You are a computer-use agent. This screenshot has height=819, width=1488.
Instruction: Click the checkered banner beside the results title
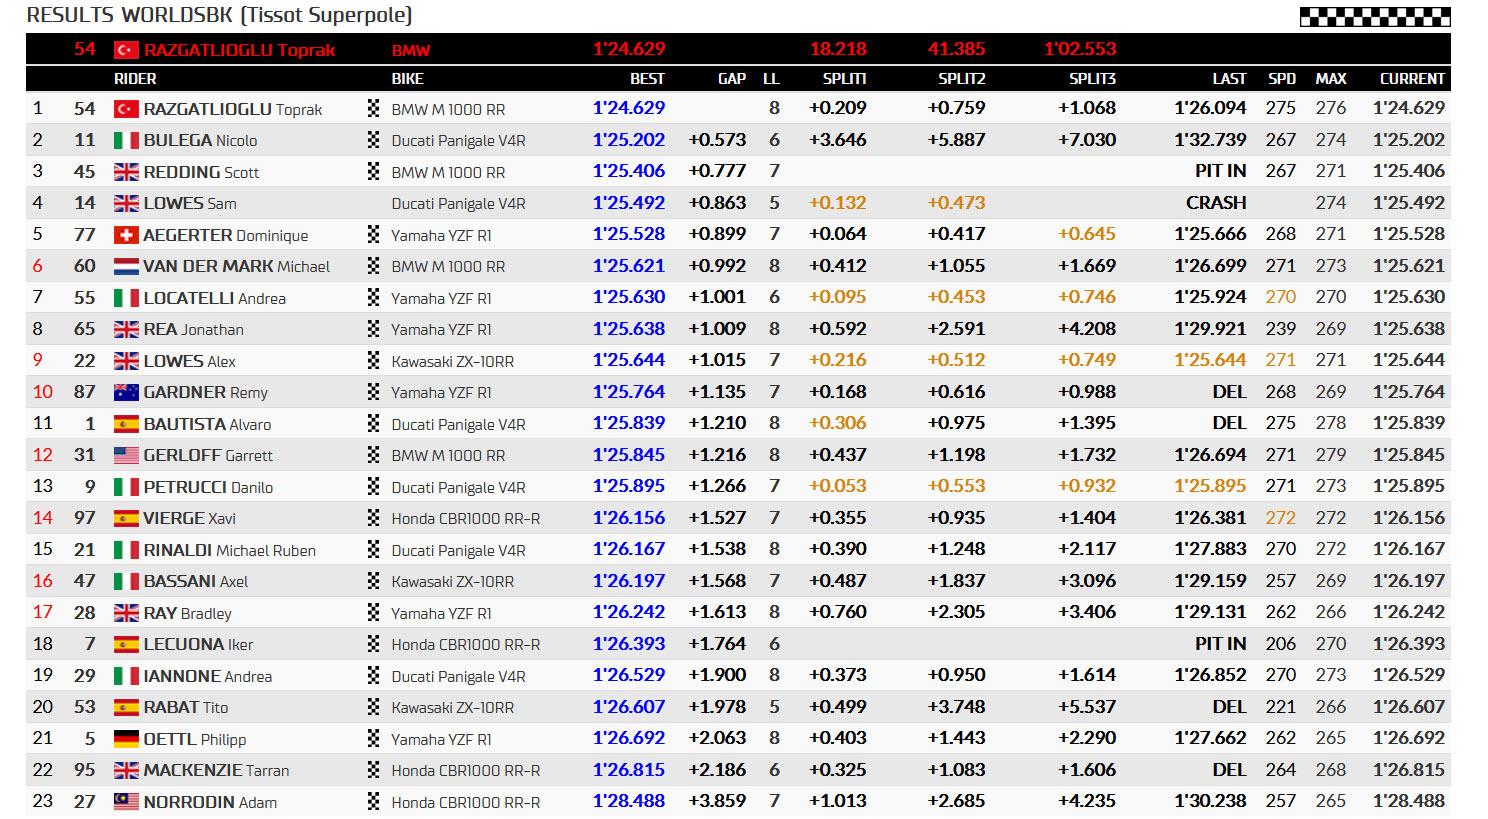1375,16
